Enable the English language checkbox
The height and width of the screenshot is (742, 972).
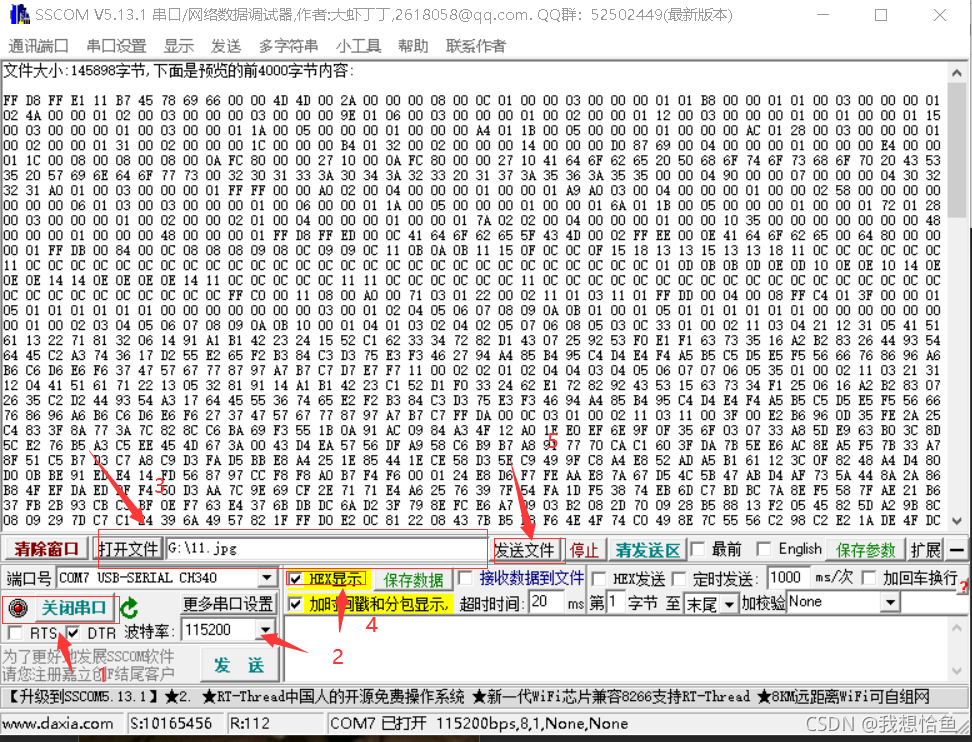pos(764,549)
